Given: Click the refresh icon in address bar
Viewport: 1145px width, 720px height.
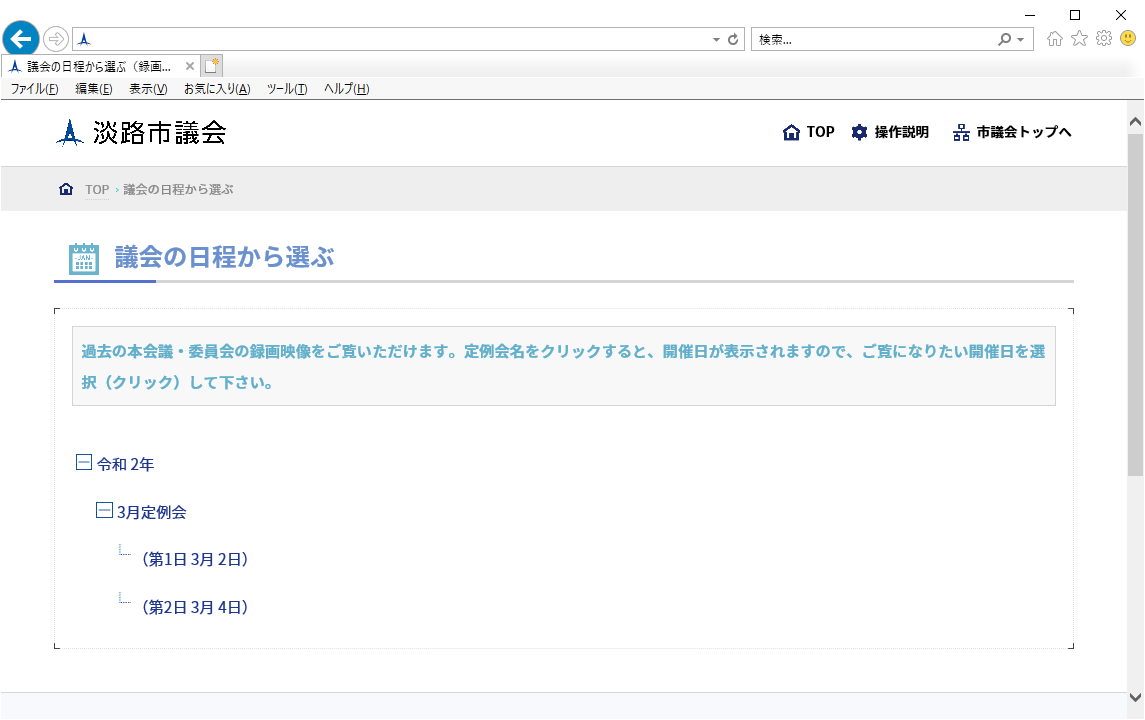Looking at the screenshot, I should 733,39.
